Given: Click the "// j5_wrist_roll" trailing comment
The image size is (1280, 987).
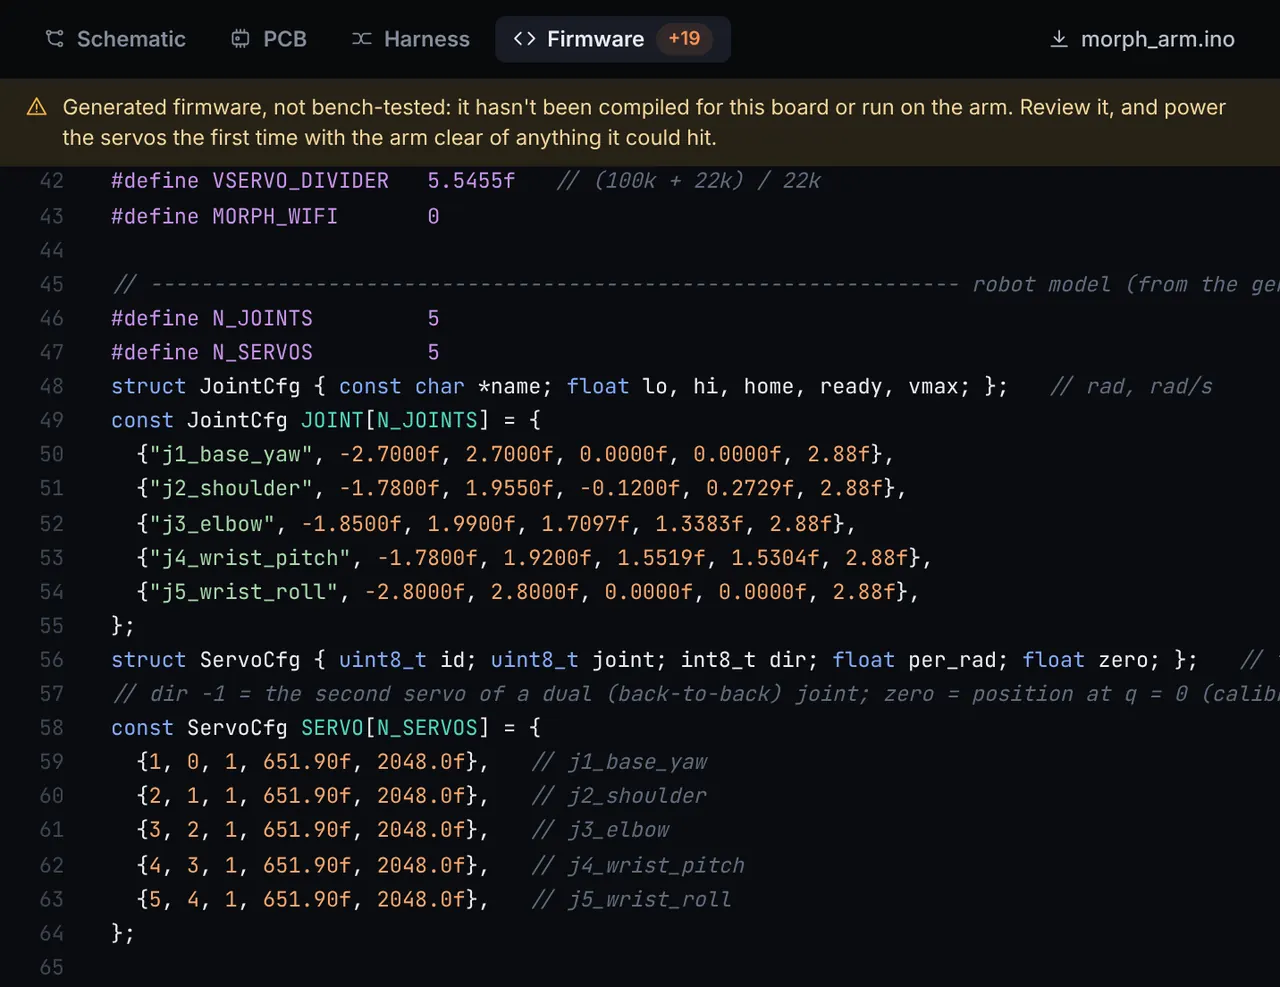Looking at the screenshot, I should (x=632, y=899).
